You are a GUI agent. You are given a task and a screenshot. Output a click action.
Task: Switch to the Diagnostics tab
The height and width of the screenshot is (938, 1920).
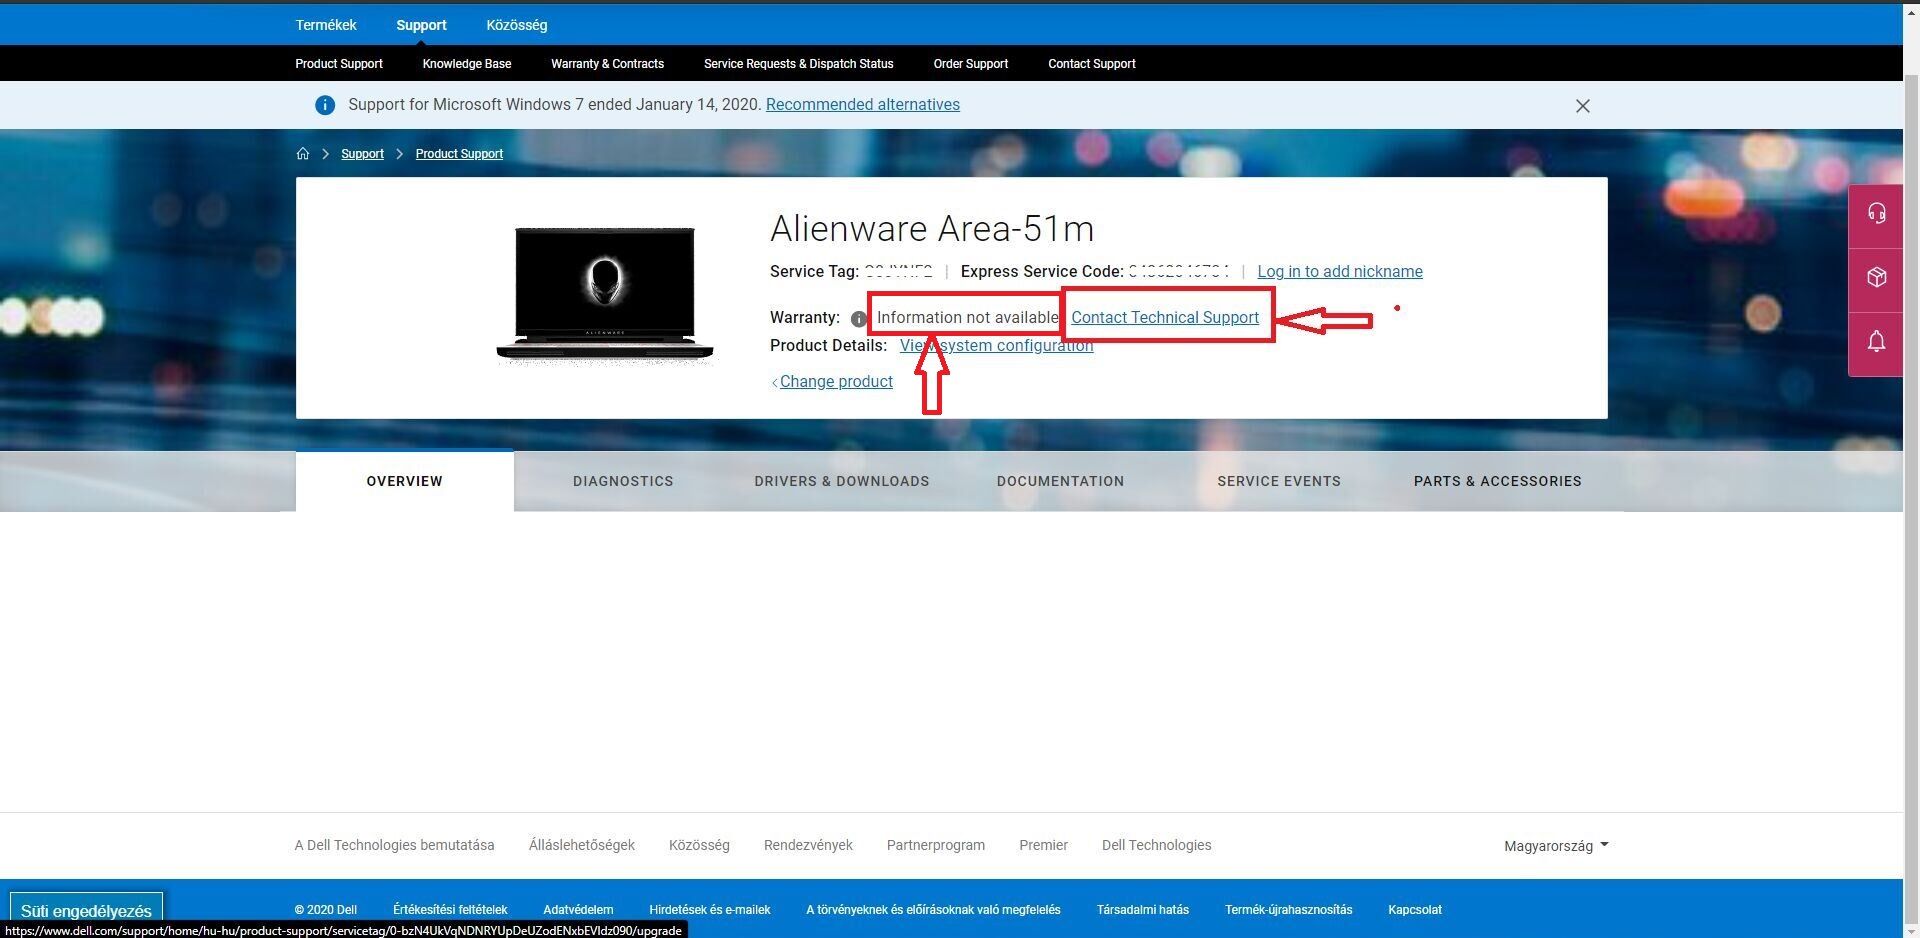coord(623,481)
